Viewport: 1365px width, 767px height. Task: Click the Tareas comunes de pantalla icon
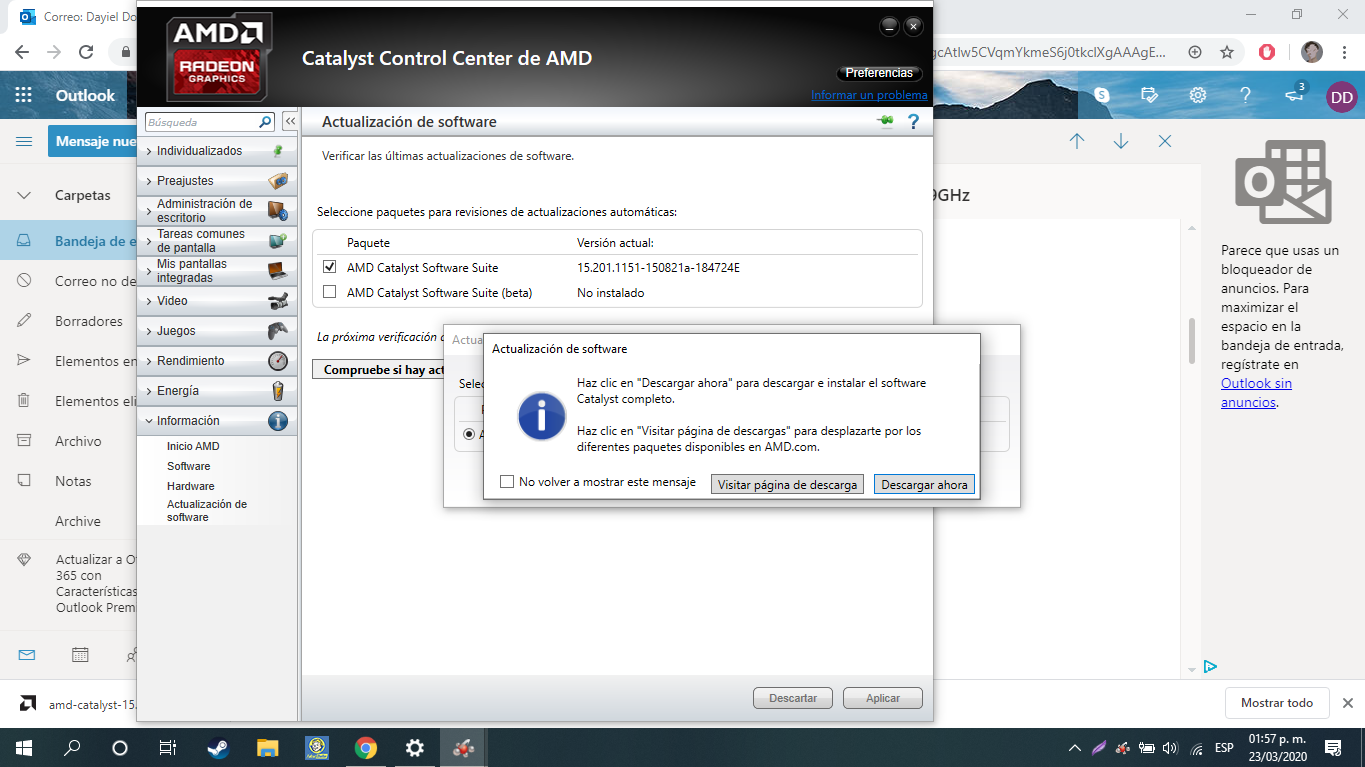coord(278,241)
